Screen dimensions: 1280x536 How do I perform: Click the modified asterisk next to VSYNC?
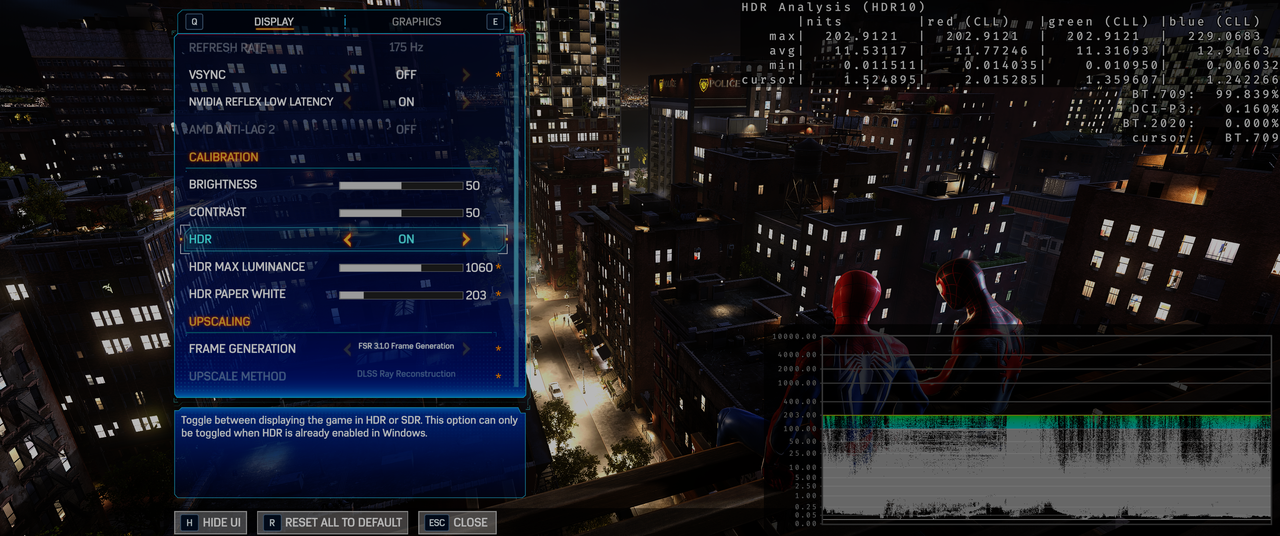tap(498, 75)
